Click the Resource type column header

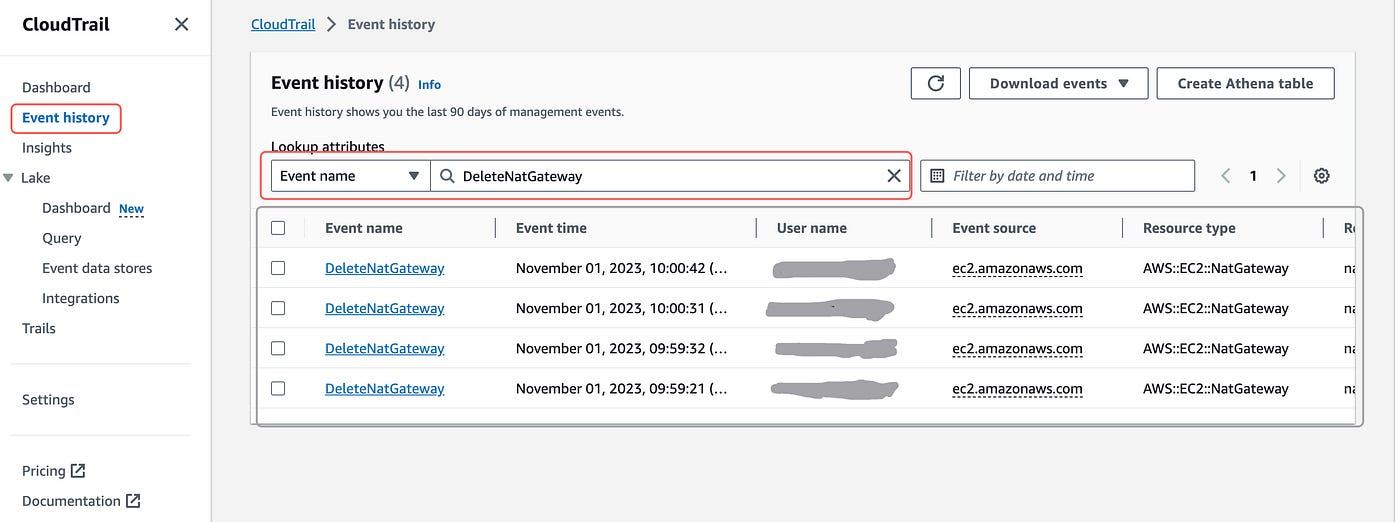[x=1189, y=228]
